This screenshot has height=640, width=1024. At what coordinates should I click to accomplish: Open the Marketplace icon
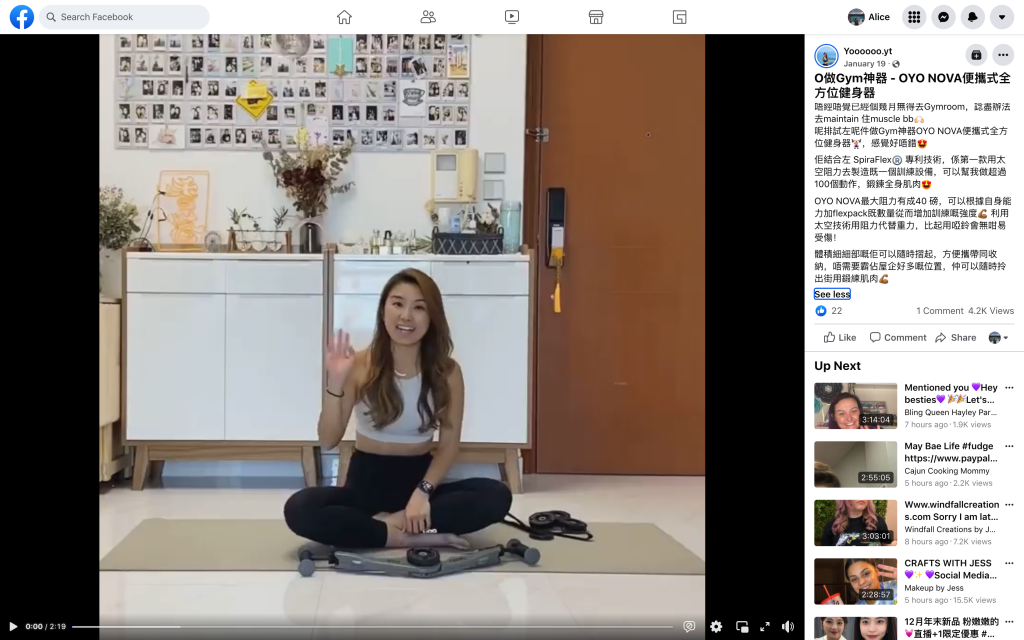click(x=596, y=17)
